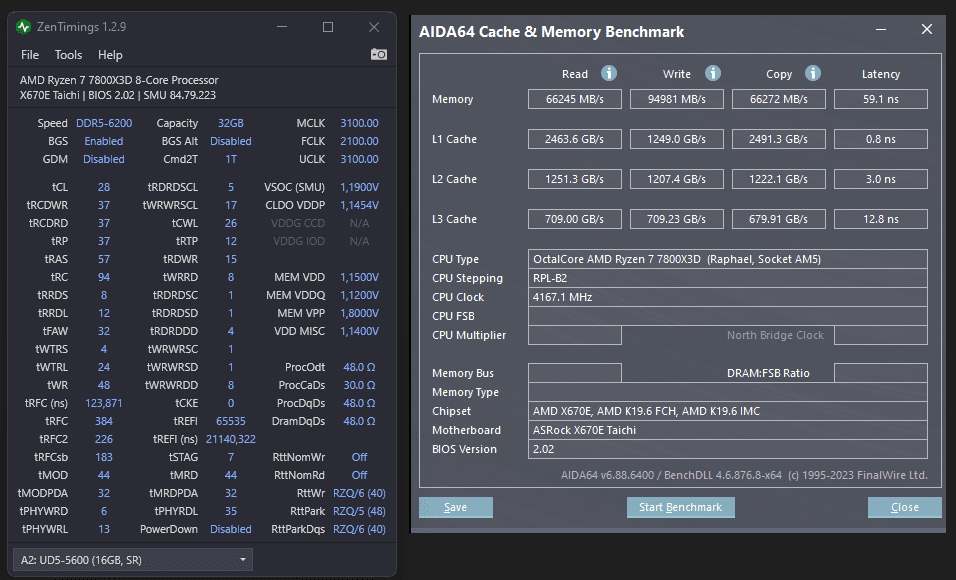Click the MEM VDD 1,1500V value

(359, 277)
